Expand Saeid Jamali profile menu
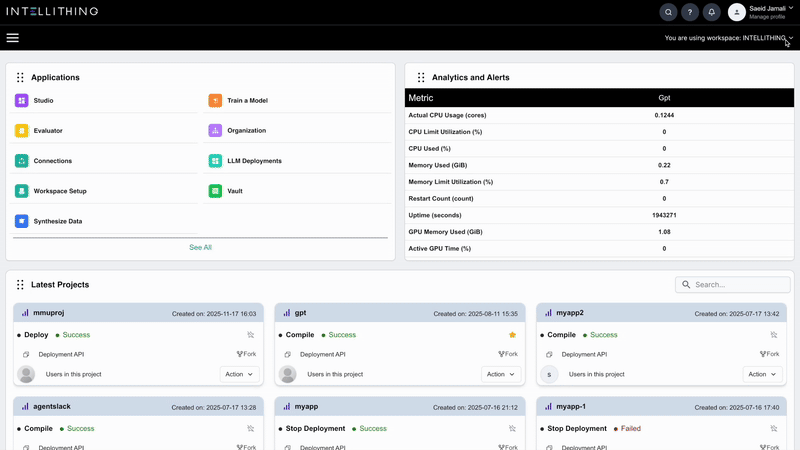Screen dimensions: 800x450 pyautogui.click(x=790, y=8)
